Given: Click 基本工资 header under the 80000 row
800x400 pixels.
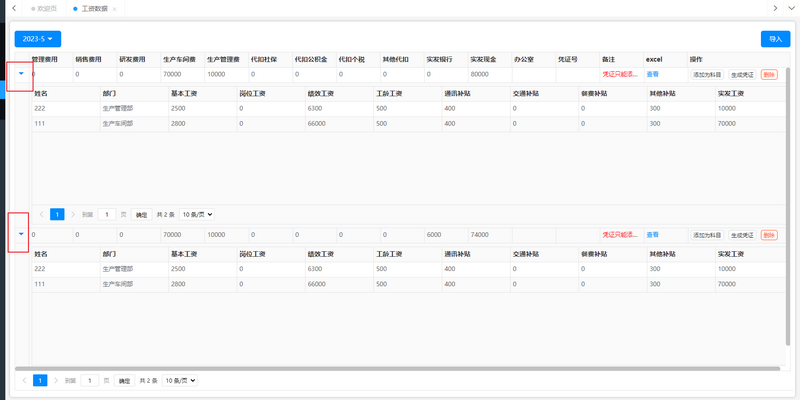Looking at the screenshot, I should coord(184,94).
